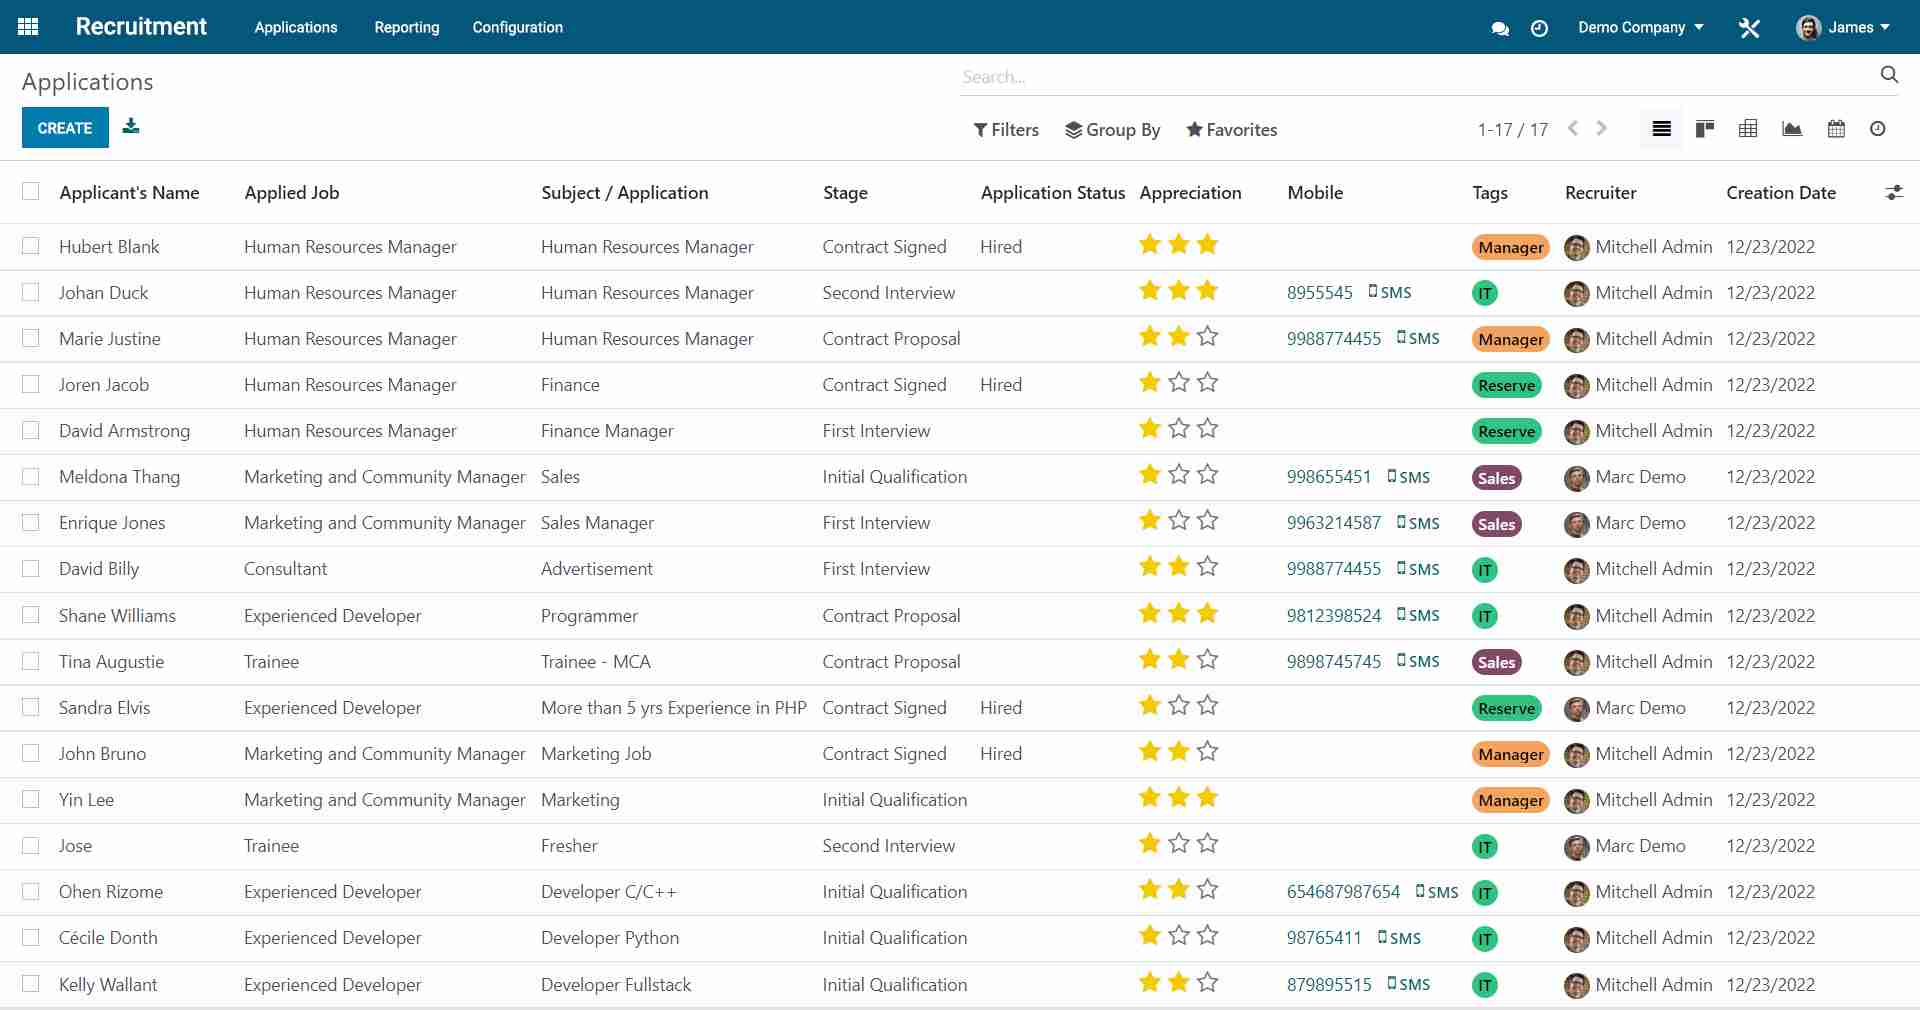The width and height of the screenshot is (1920, 1010).
Task: Switch to graph view
Action: [x=1792, y=128]
